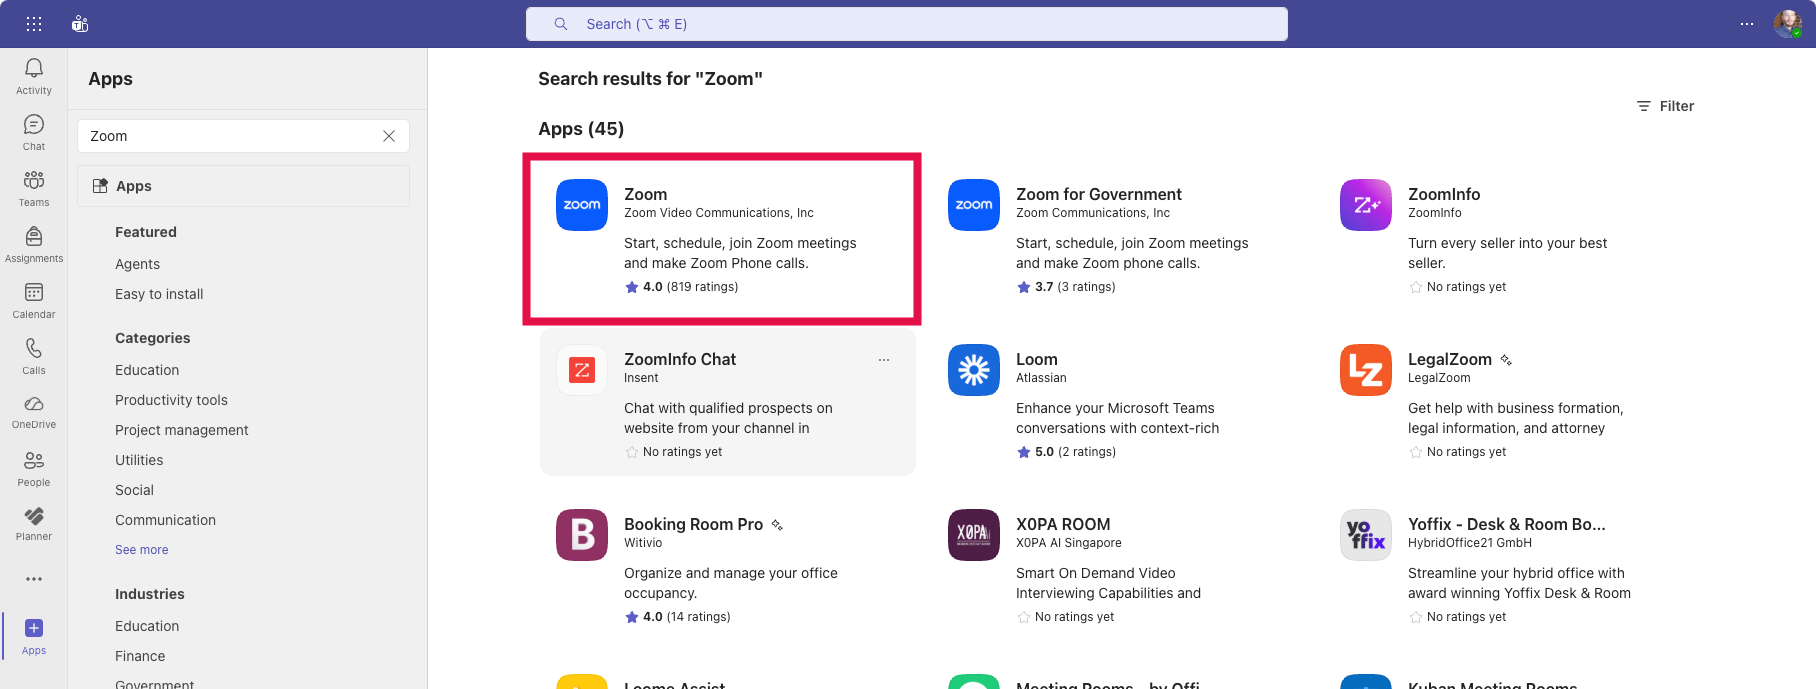Screen dimensions: 1816x689
Task: Open Chat in the left rail
Action: 34,124
